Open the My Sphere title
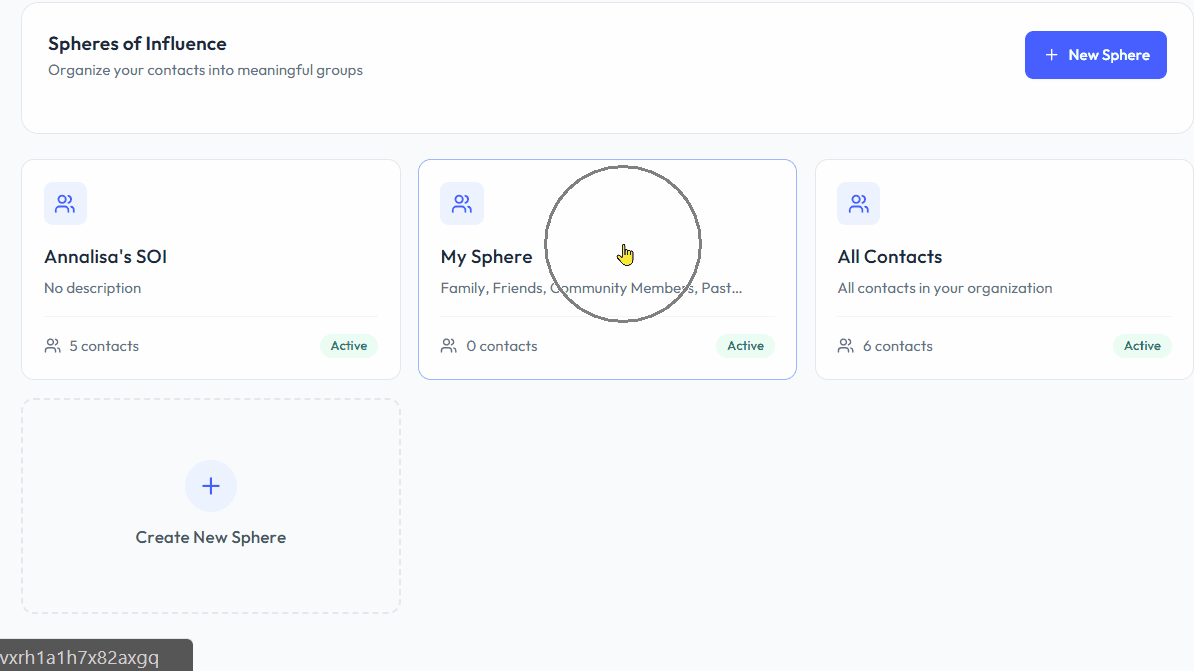This screenshot has width=1194, height=671. pyautogui.click(x=486, y=257)
